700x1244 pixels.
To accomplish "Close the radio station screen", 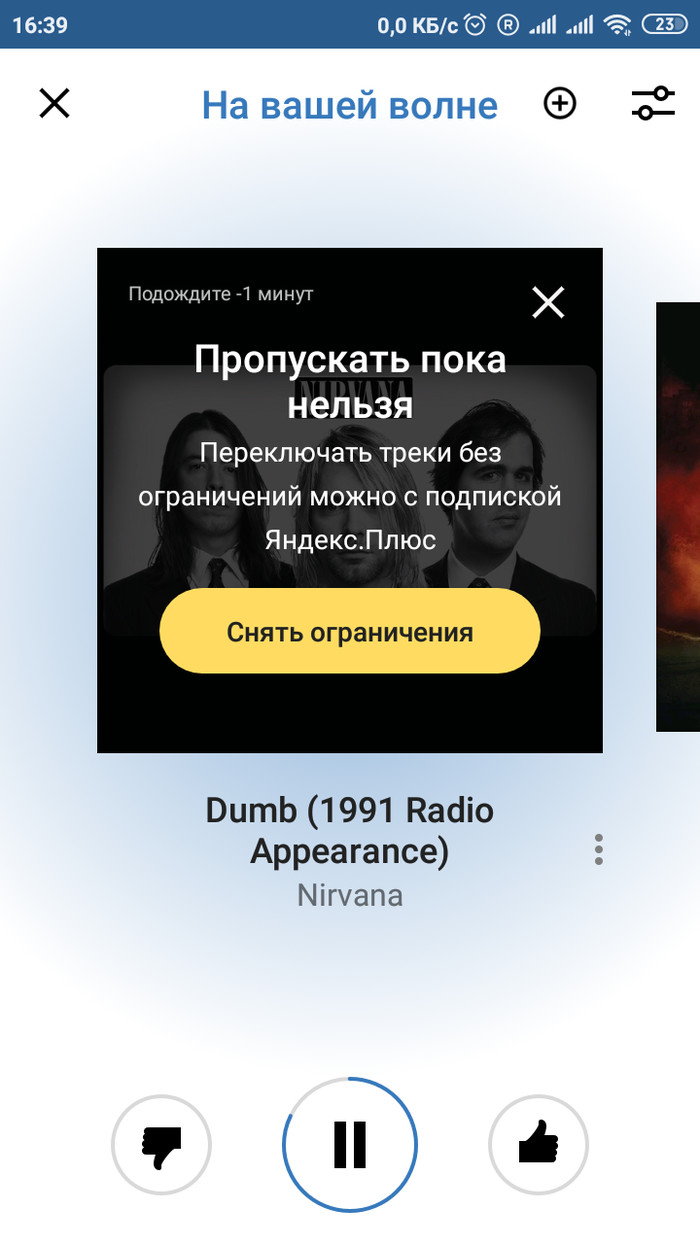I will click(x=54, y=103).
